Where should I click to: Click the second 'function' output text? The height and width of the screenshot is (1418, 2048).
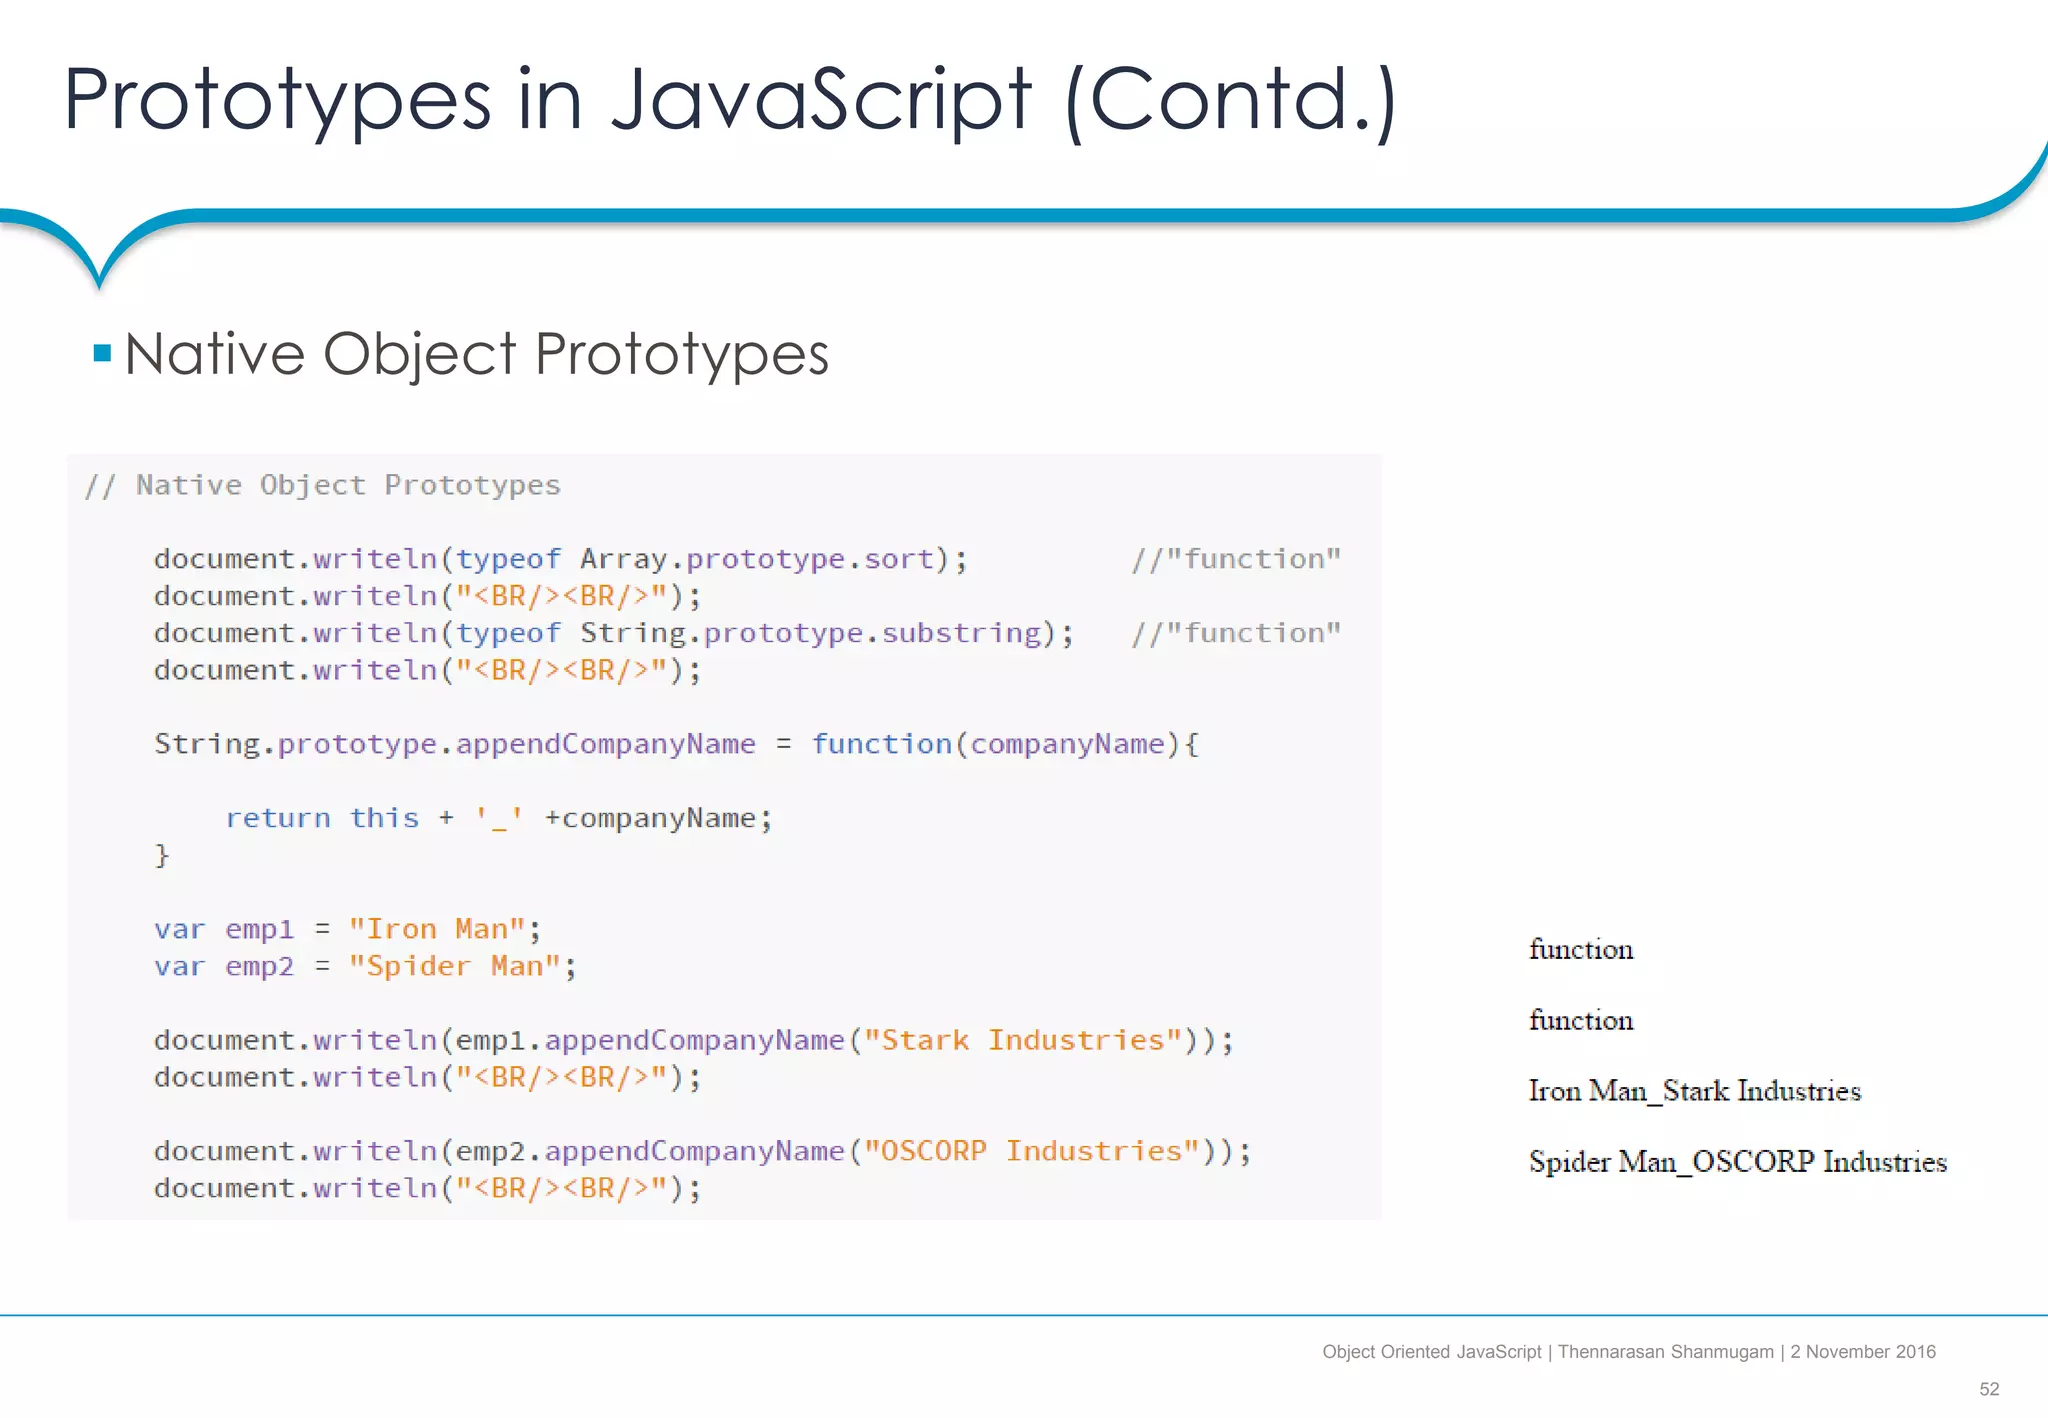point(1581,1020)
